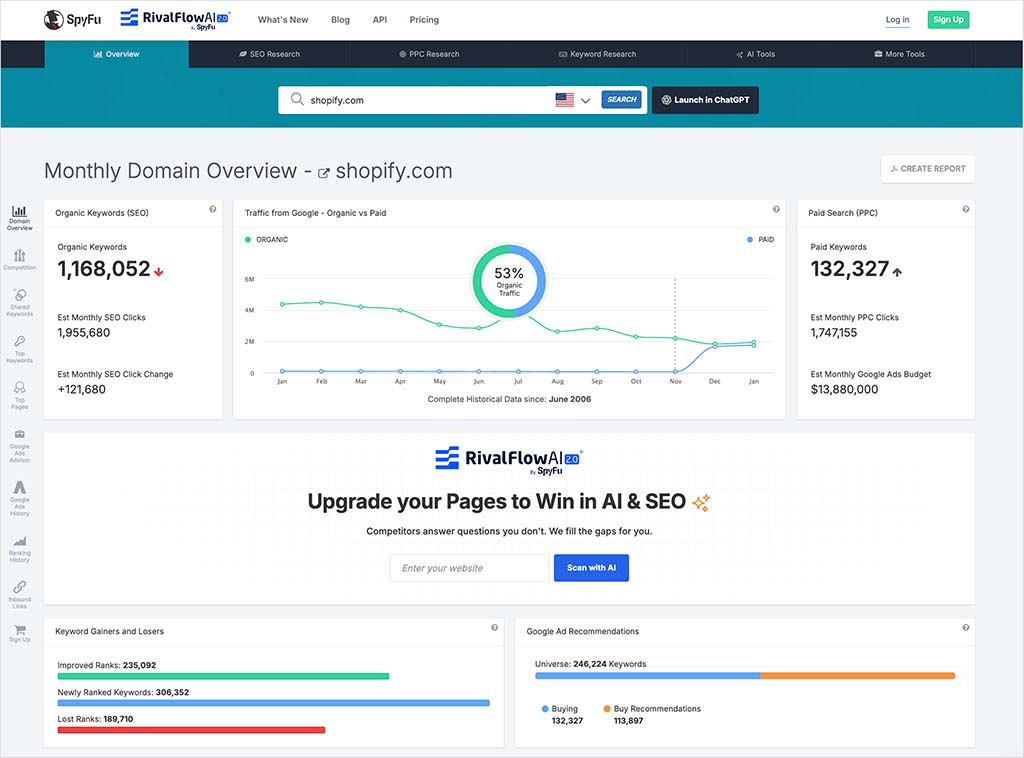Open the country selector dropdown
The image size is (1024, 758).
pyautogui.click(x=575, y=100)
